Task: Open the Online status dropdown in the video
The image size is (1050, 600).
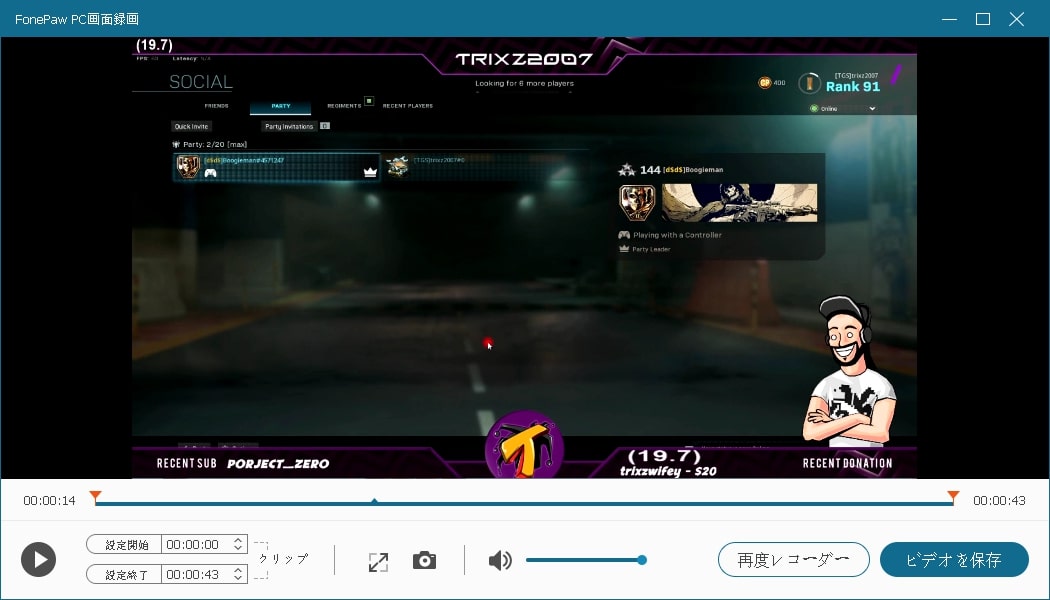Action: [x=843, y=108]
